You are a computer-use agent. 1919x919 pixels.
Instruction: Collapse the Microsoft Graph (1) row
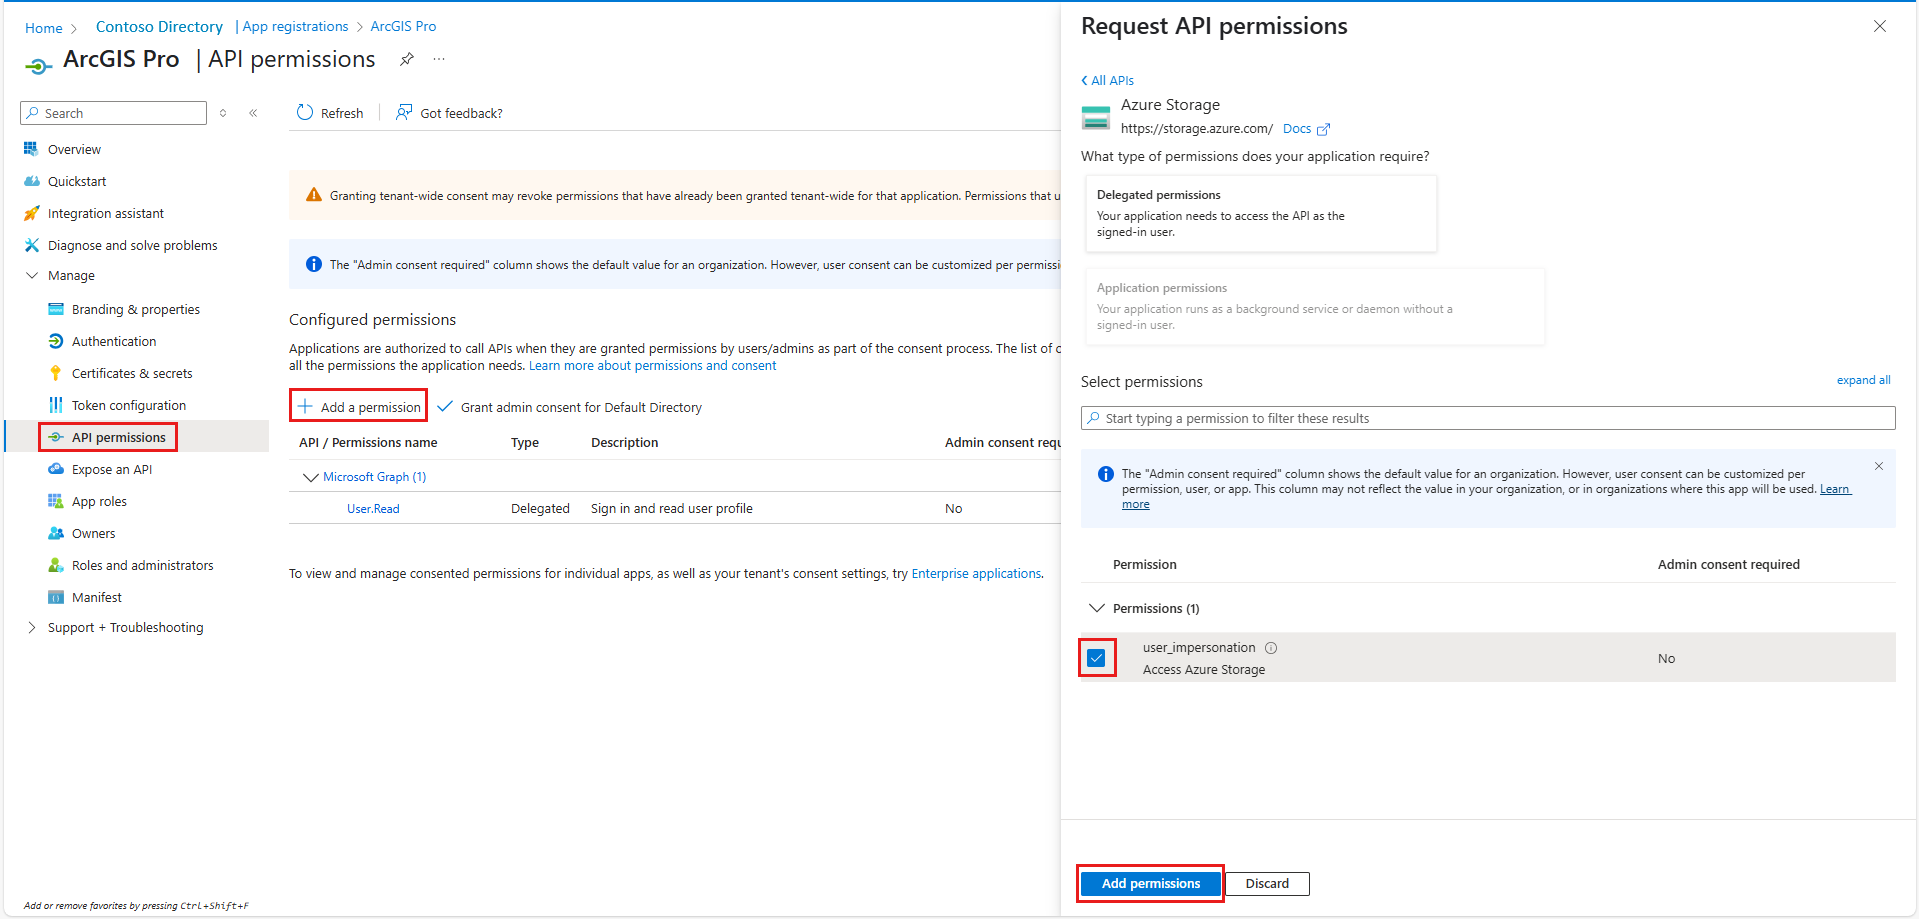coord(310,477)
